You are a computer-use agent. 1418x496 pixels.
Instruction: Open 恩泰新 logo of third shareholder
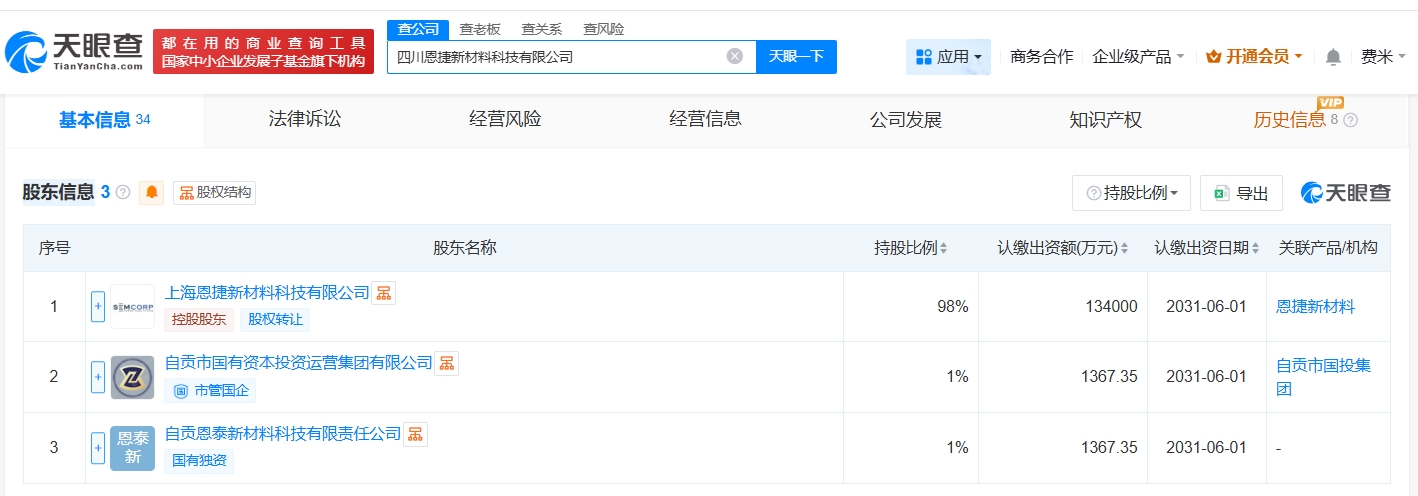click(132, 448)
